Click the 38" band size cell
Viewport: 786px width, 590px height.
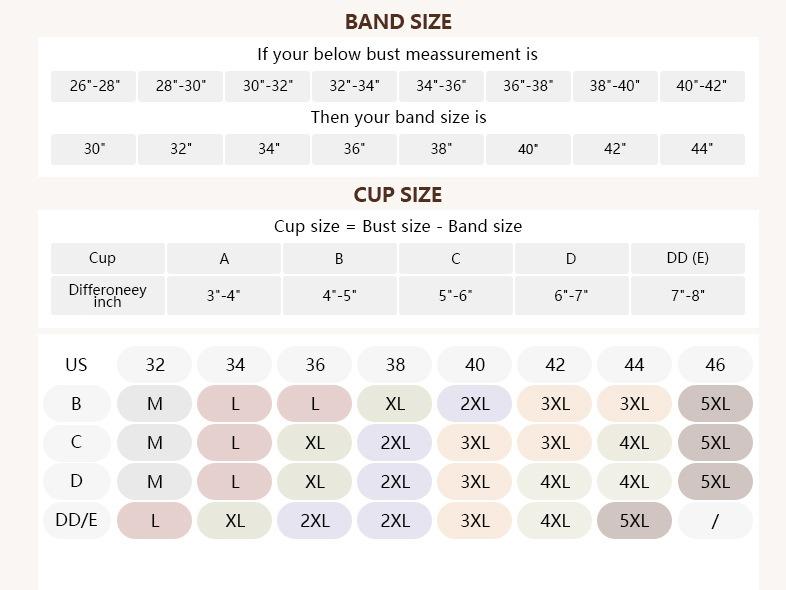coord(441,149)
